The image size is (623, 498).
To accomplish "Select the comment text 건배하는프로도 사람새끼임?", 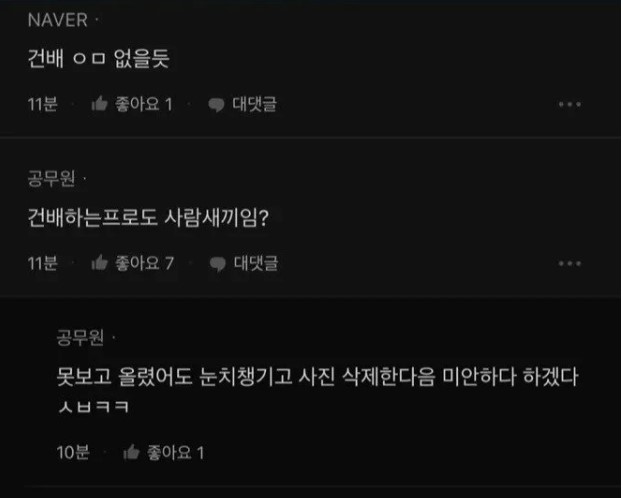I will (149, 217).
